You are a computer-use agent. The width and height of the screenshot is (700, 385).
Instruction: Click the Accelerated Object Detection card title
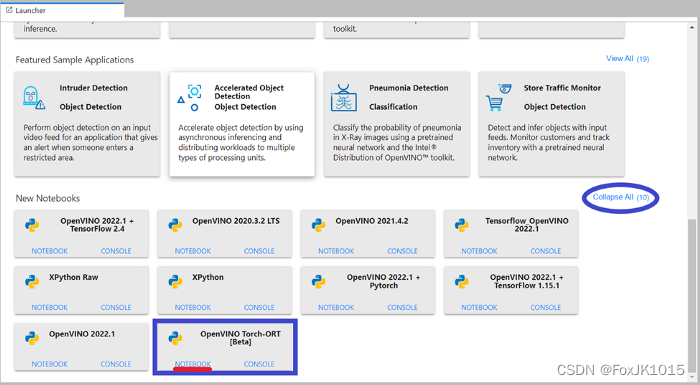pos(249,92)
